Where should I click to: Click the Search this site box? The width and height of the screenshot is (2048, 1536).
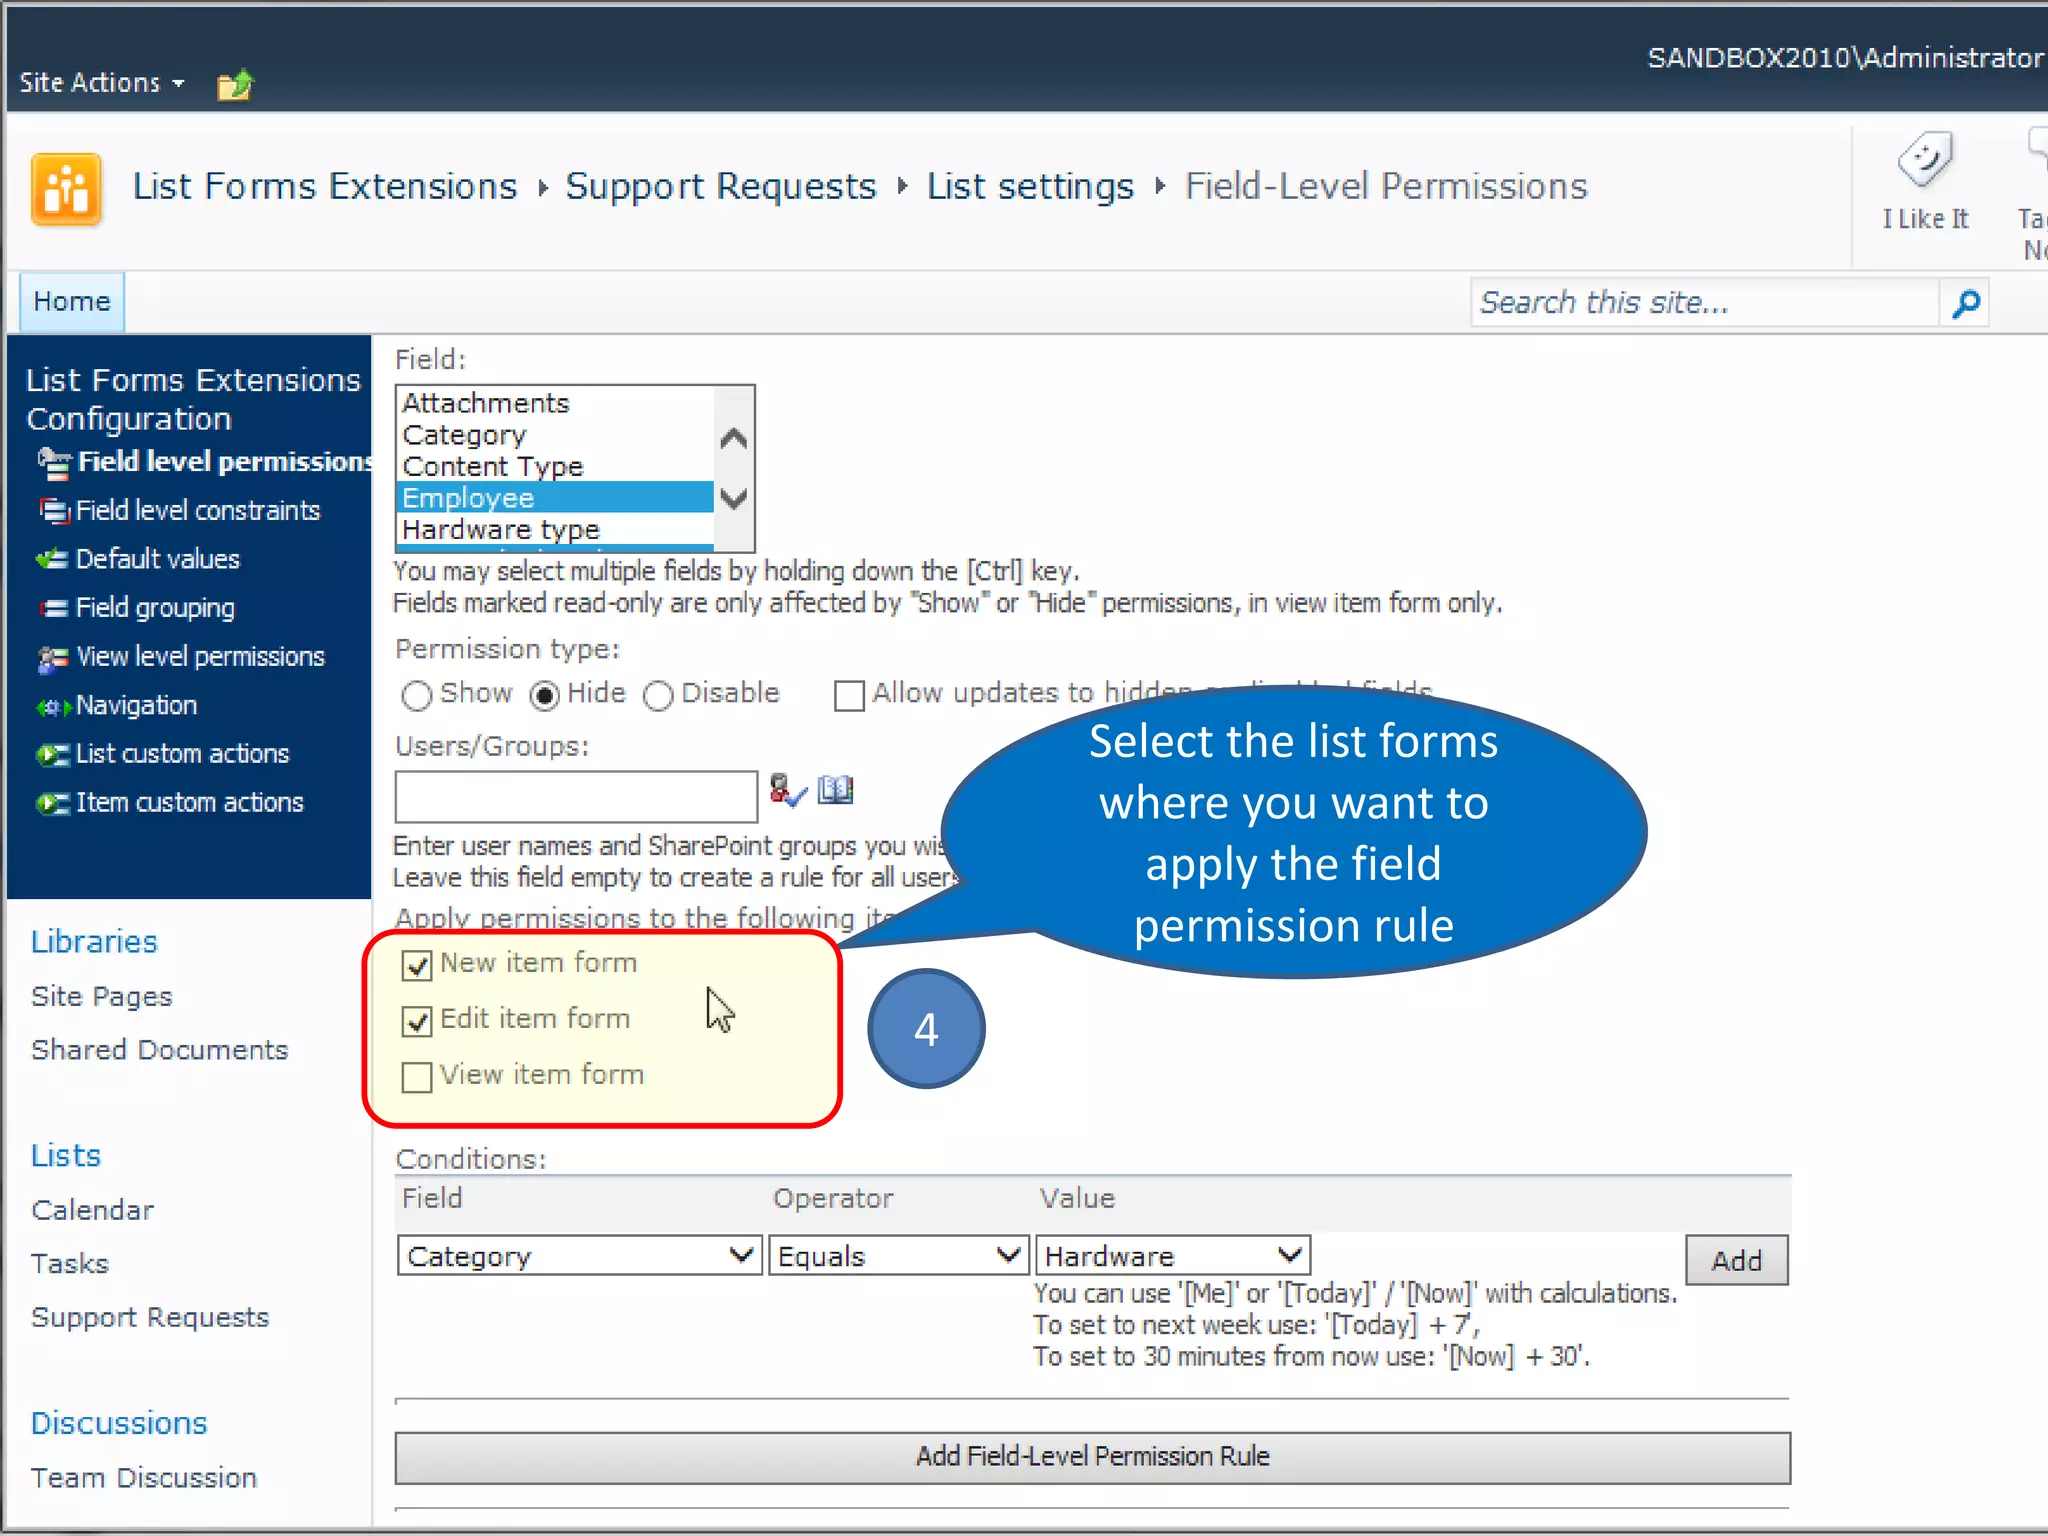point(1704,303)
